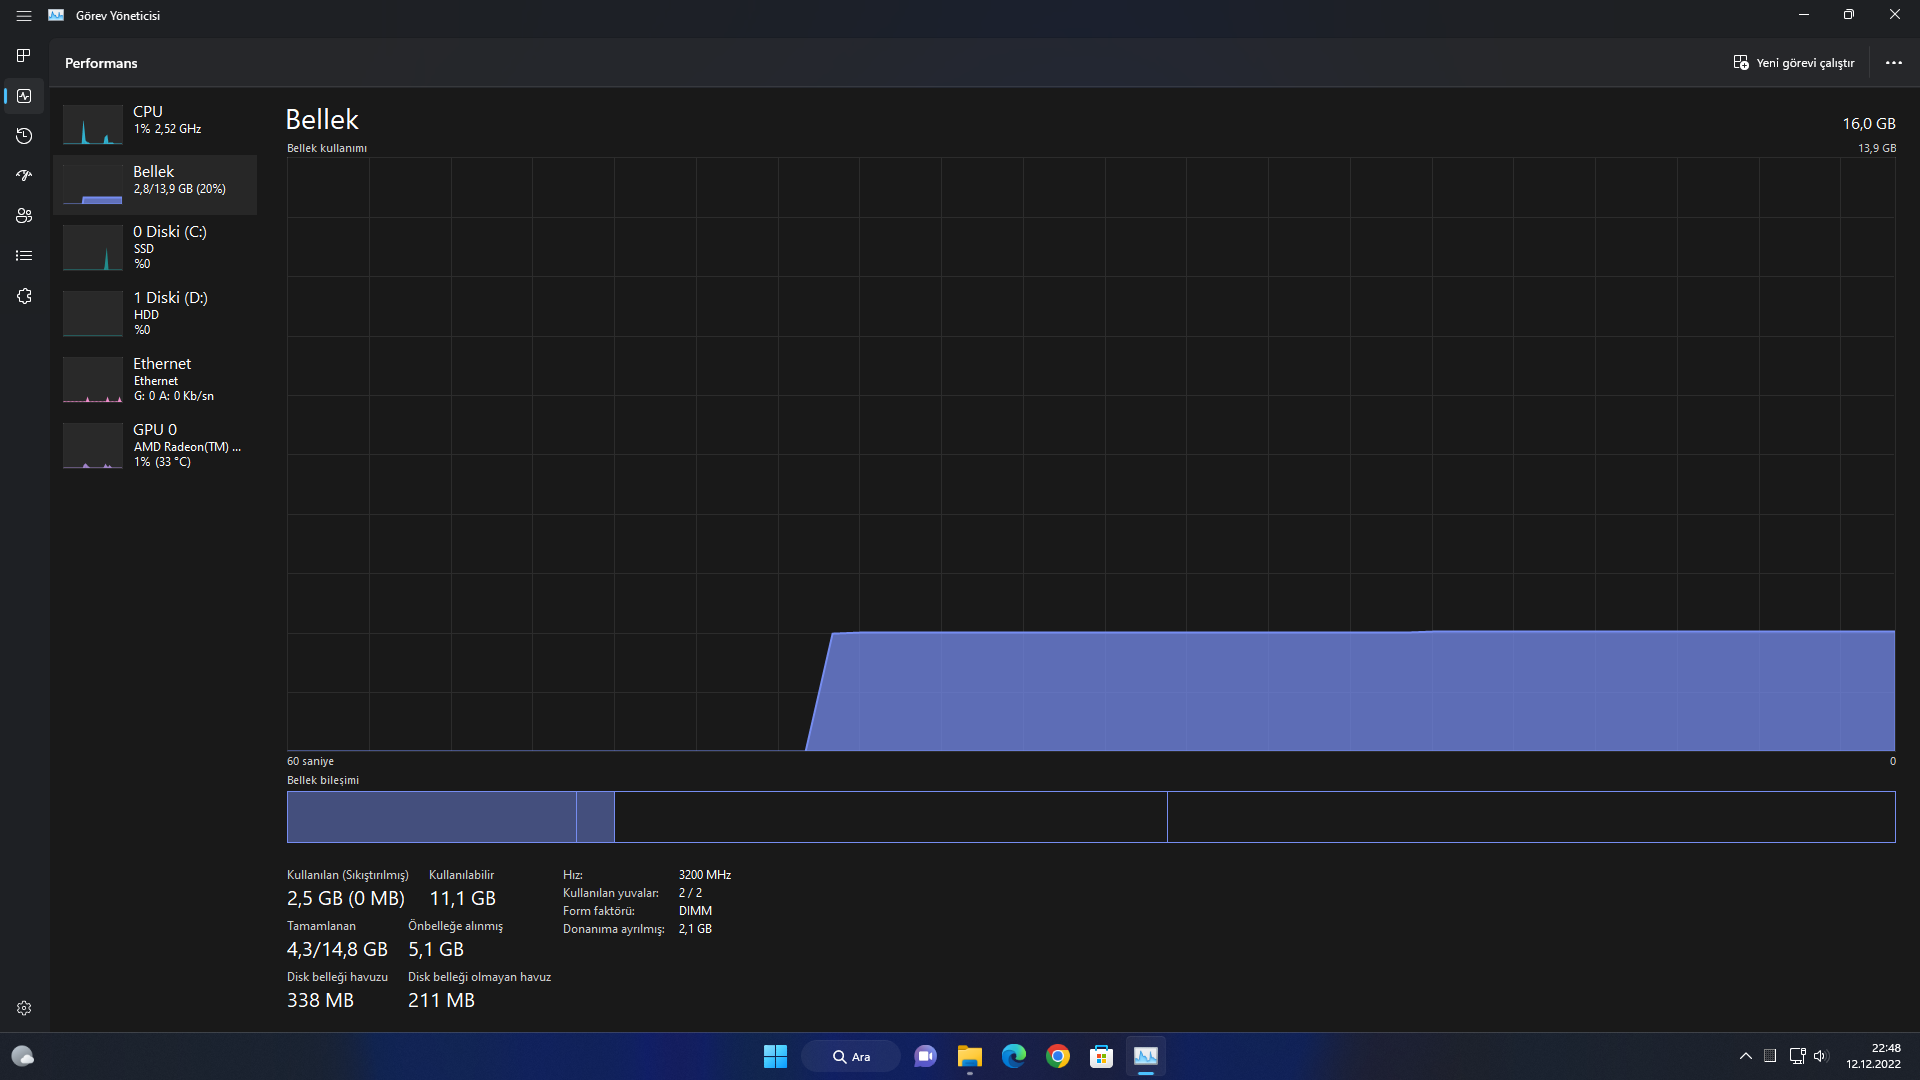Click the Ethernet mini graph thumbnail

(x=93, y=380)
